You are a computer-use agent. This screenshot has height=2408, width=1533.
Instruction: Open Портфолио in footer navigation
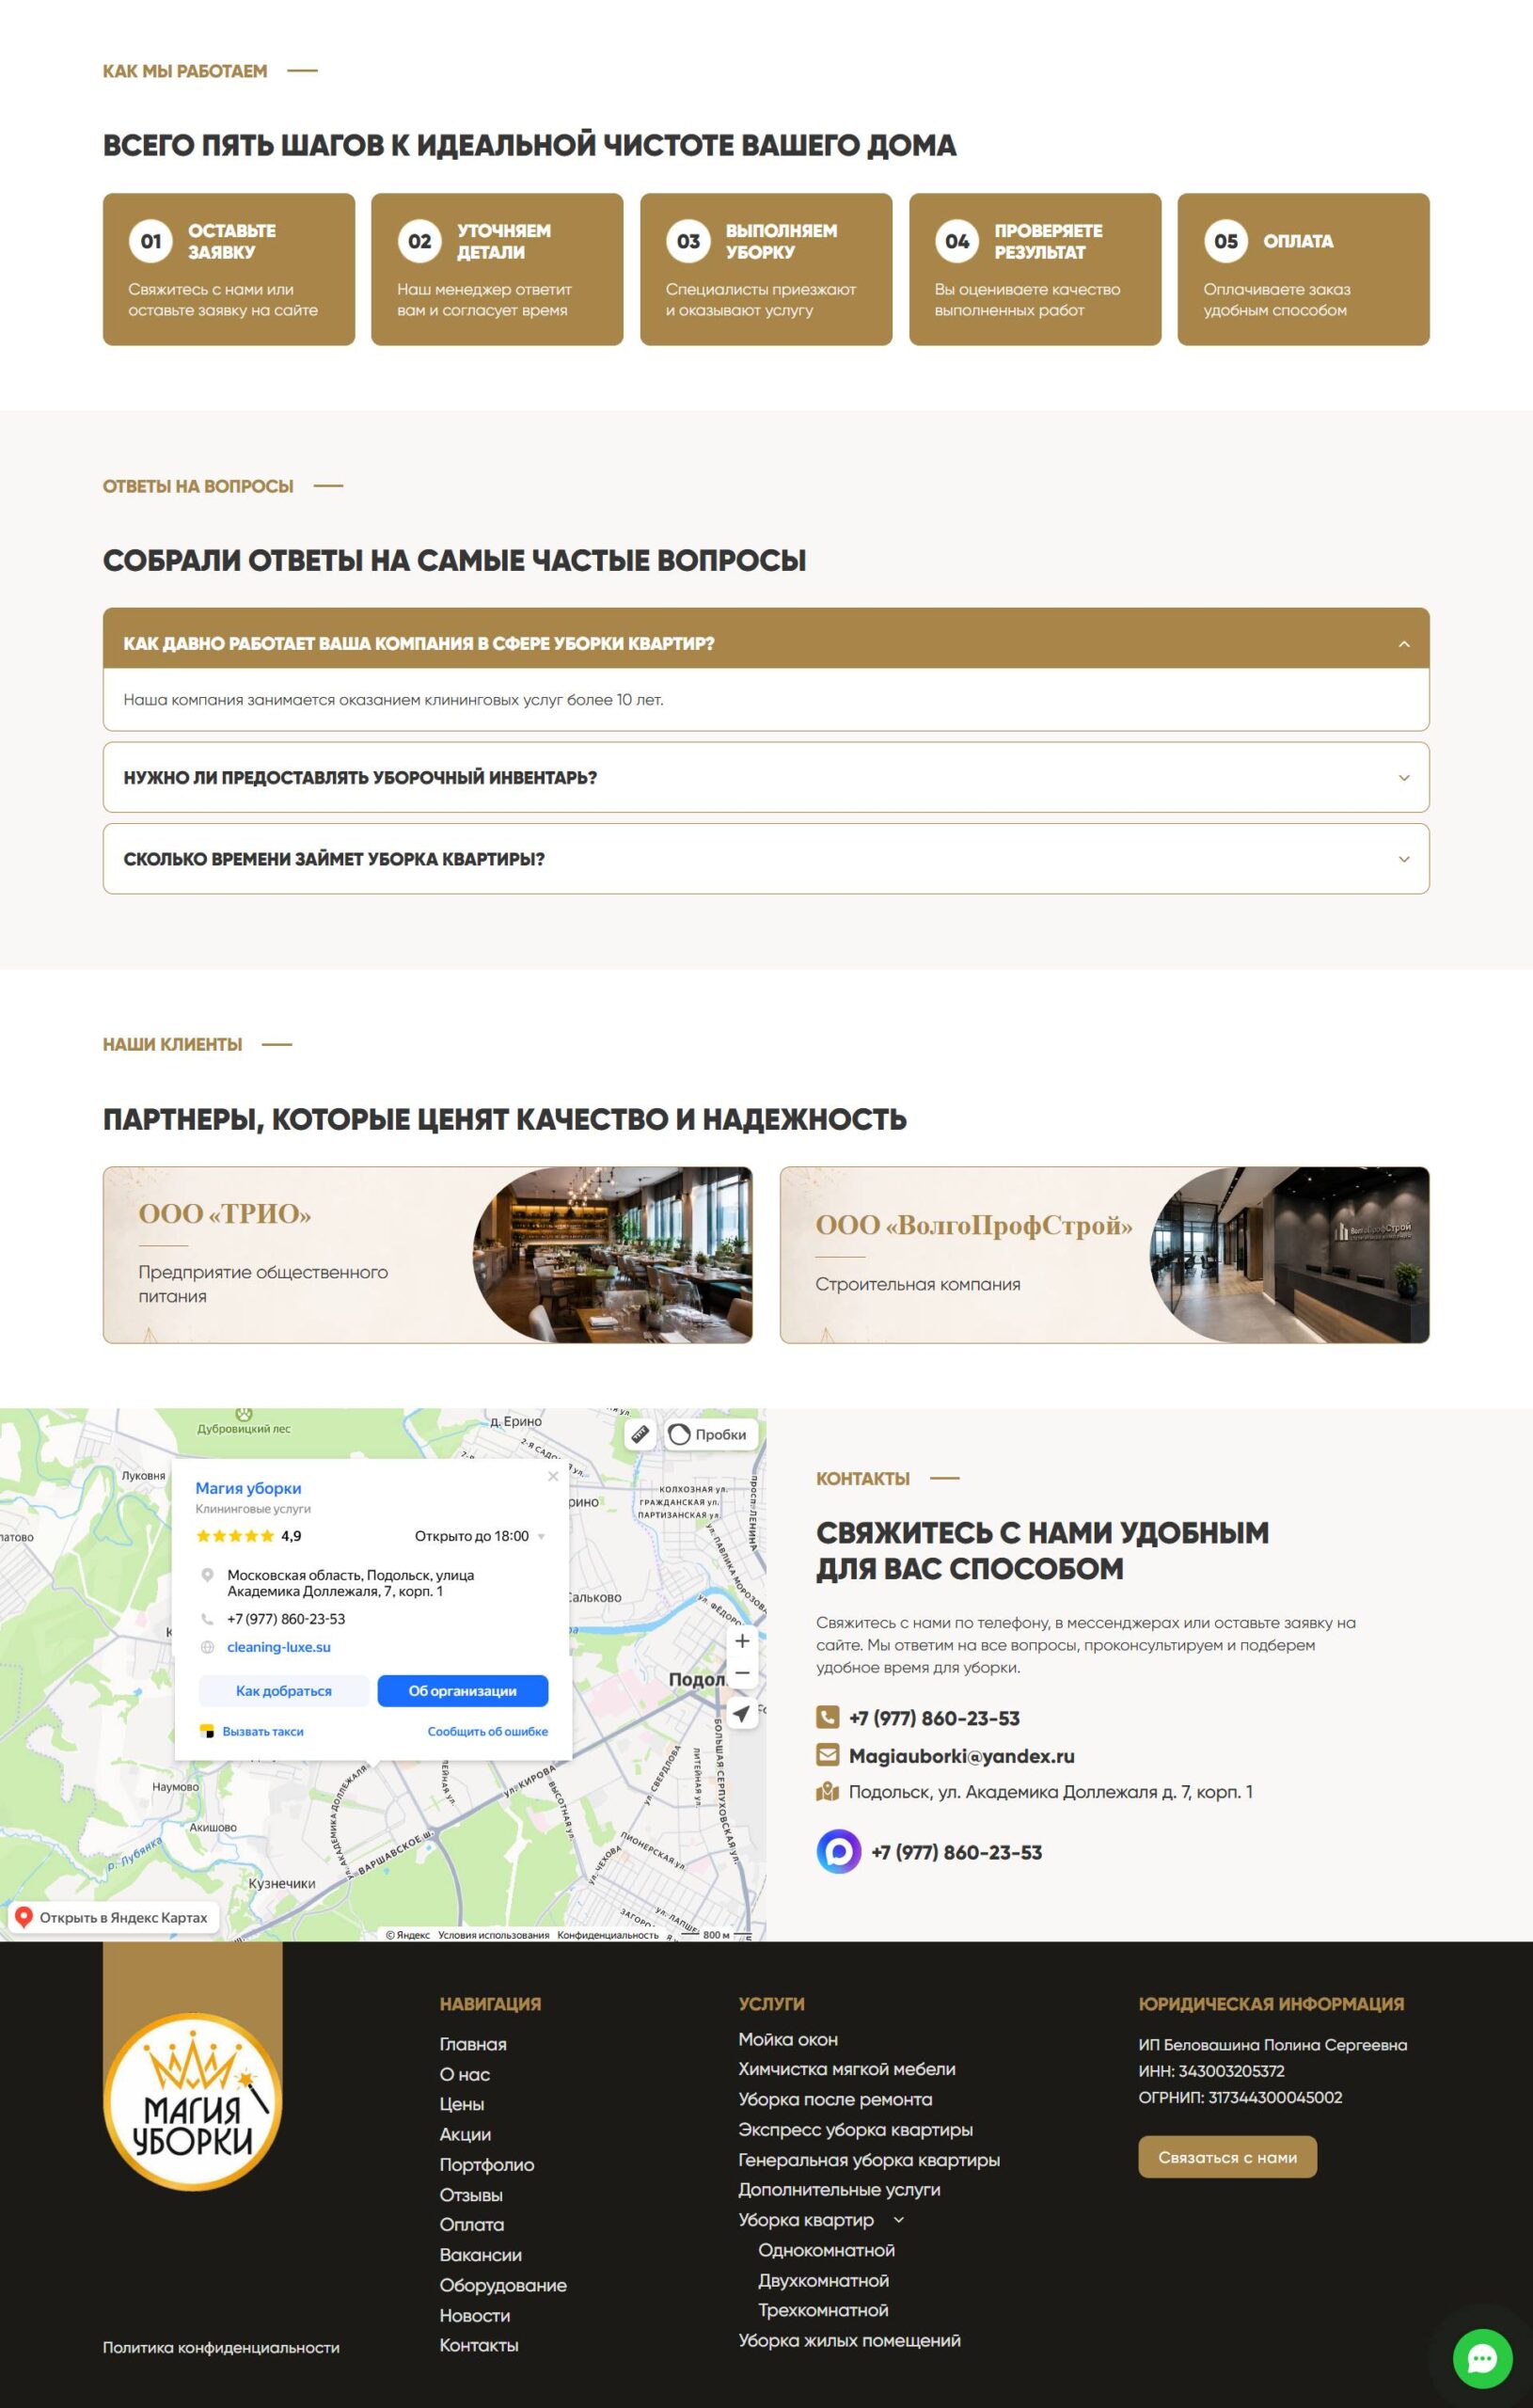pos(487,2164)
